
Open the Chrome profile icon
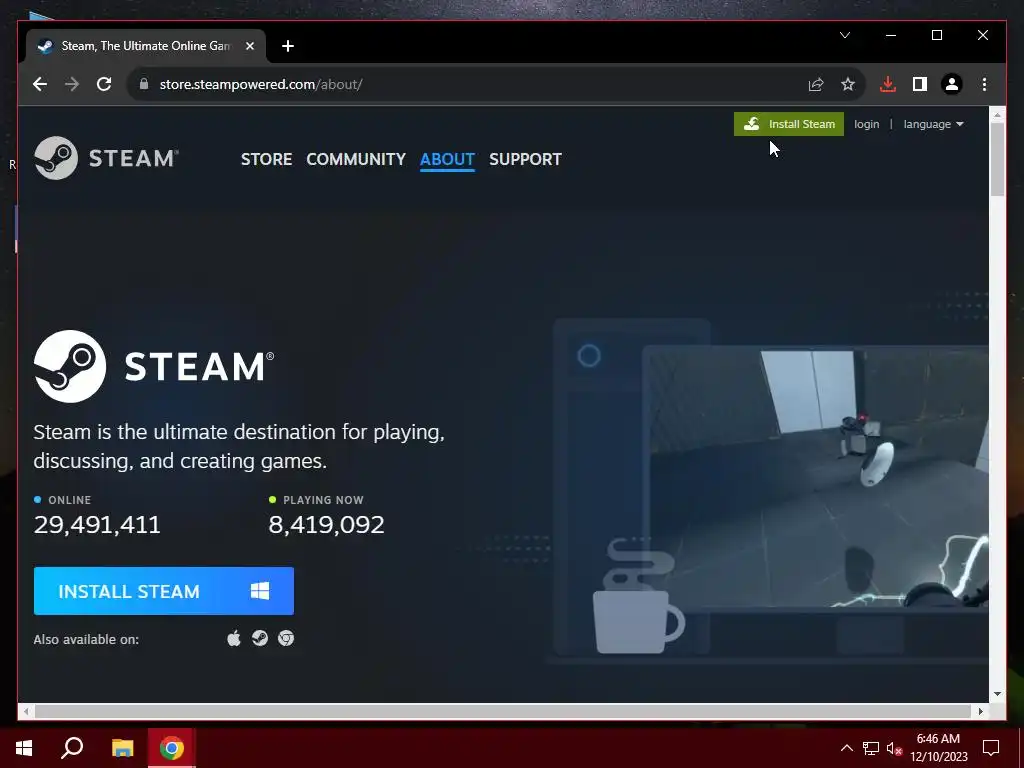(x=952, y=84)
